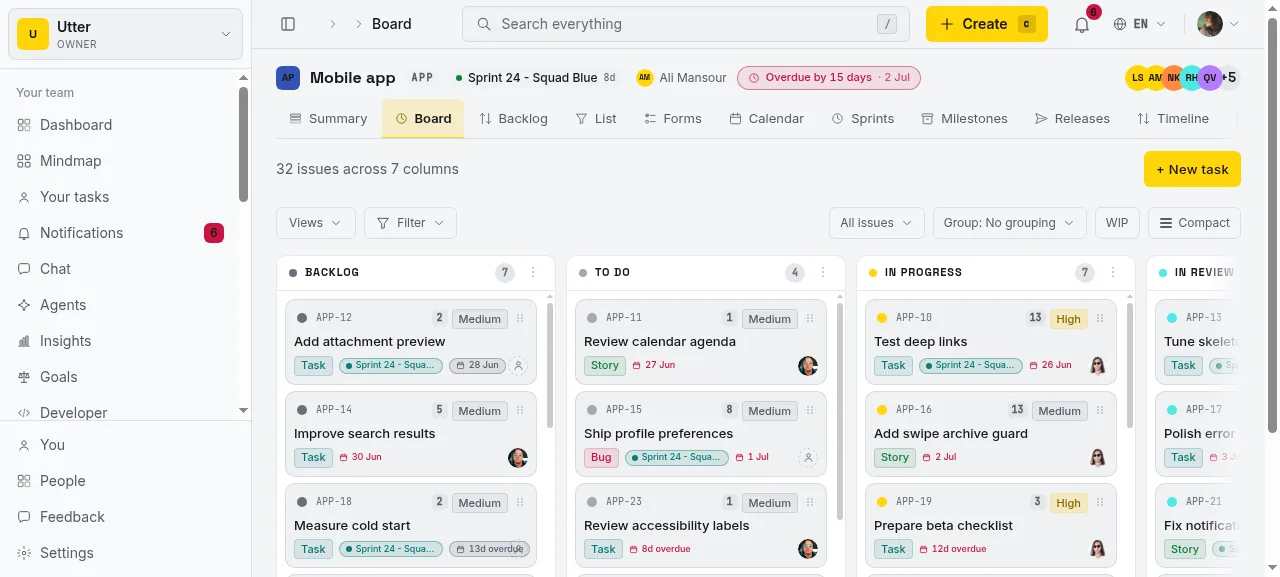Open In Progress column options menu

coord(1113,272)
